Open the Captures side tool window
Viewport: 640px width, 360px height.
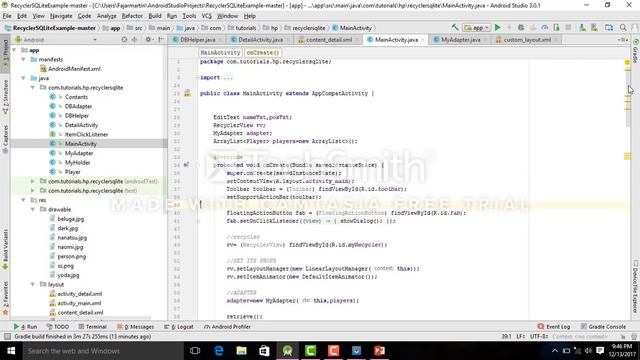pyautogui.click(x=5, y=139)
